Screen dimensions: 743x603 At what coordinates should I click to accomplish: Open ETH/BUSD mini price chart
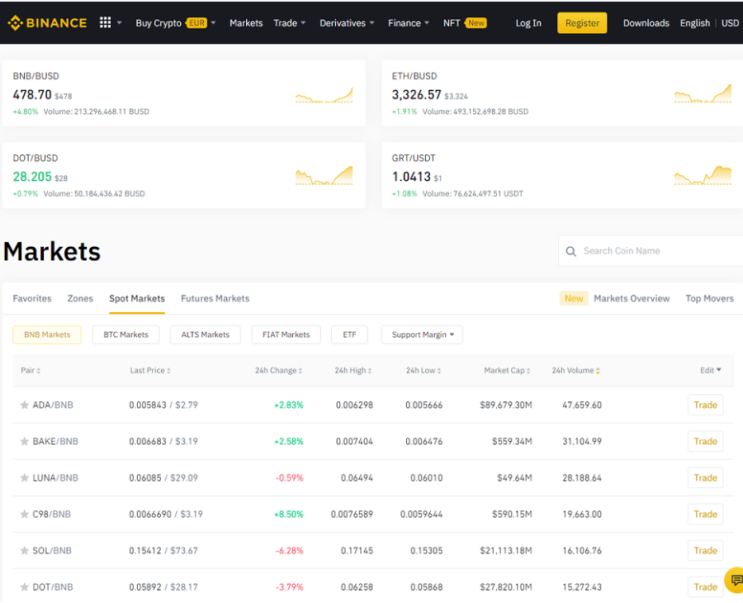(x=703, y=94)
